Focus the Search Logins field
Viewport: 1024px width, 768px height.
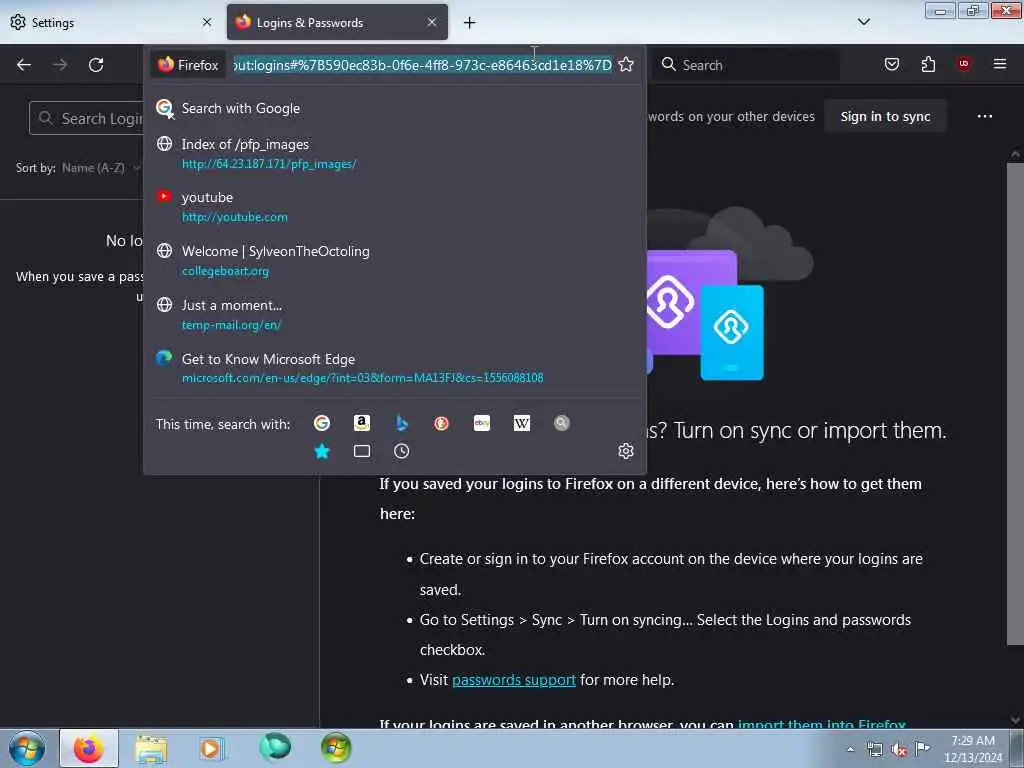pyautogui.click(x=88, y=118)
